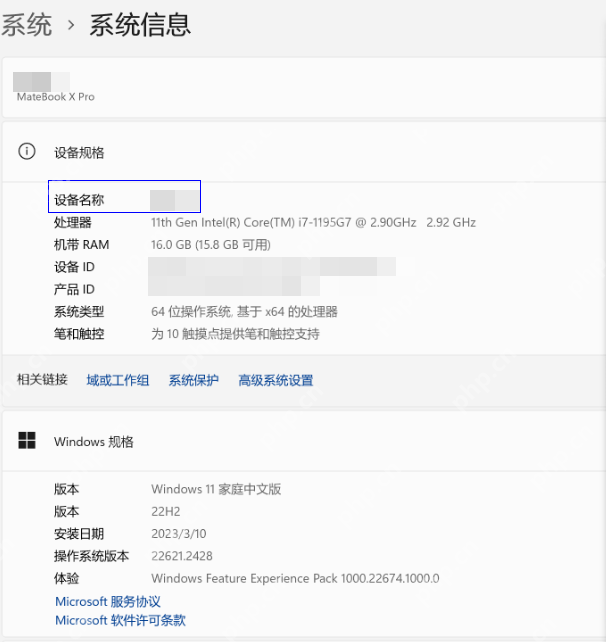This screenshot has height=642, width=606.
Task: Click the blurred 设备 ID value
Action: point(272,267)
